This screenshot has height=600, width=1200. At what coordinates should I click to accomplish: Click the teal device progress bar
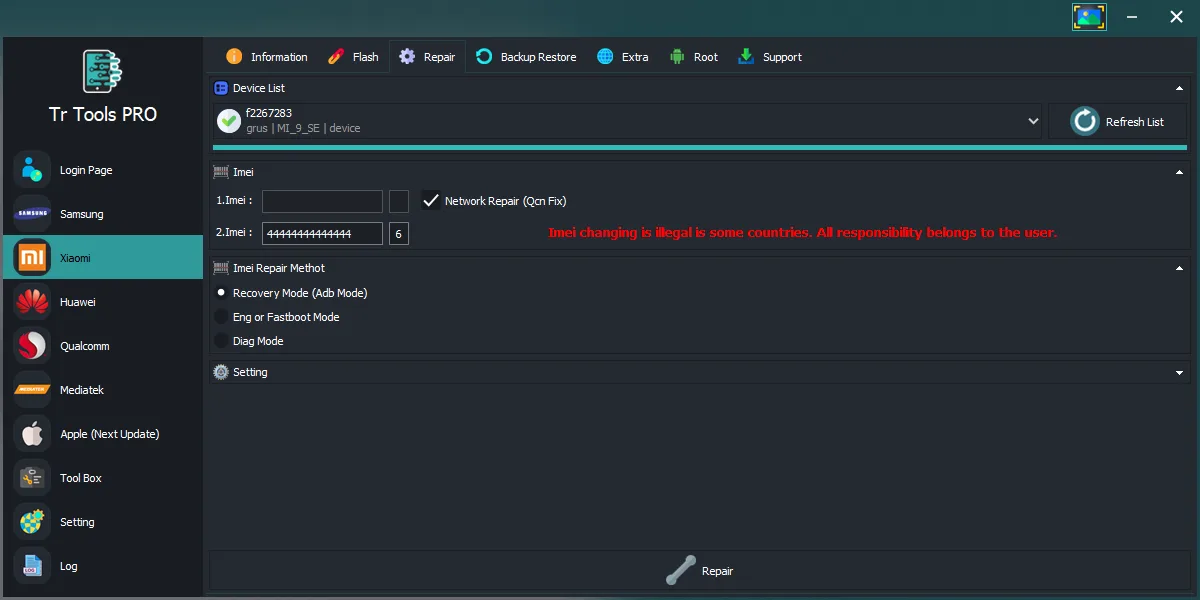[x=700, y=147]
